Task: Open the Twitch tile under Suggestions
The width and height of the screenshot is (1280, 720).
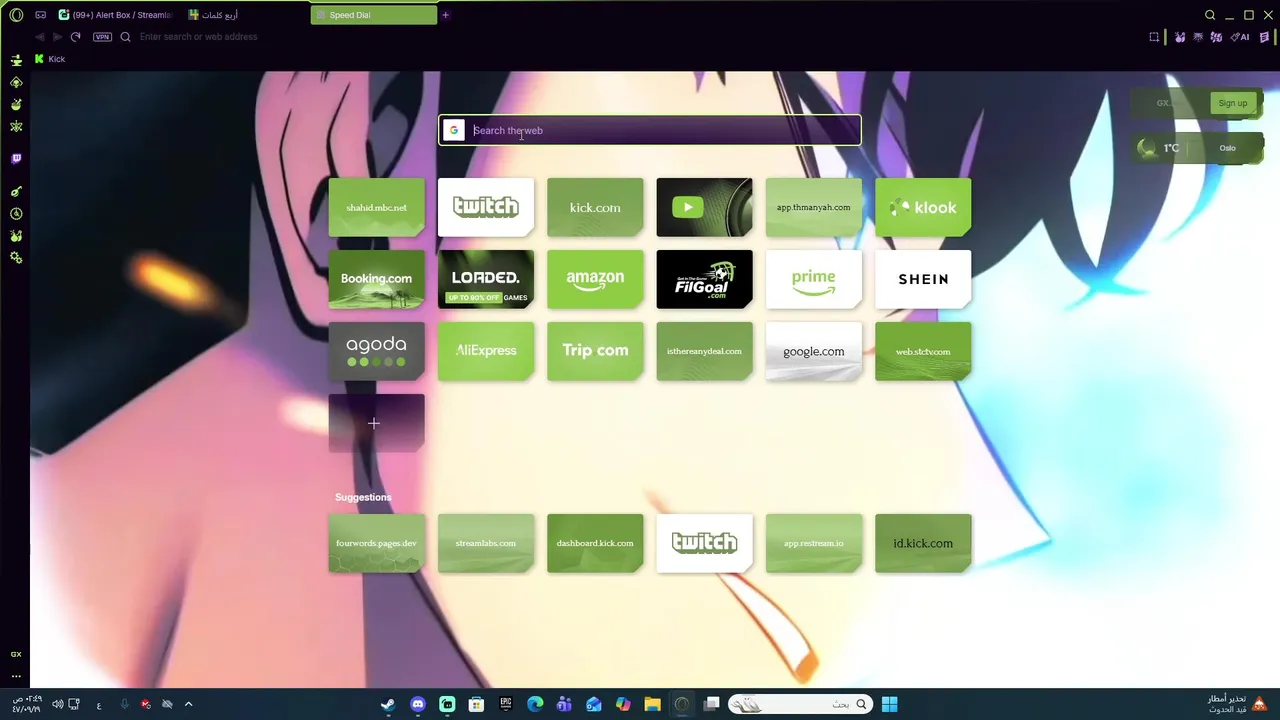Action: coord(704,543)
